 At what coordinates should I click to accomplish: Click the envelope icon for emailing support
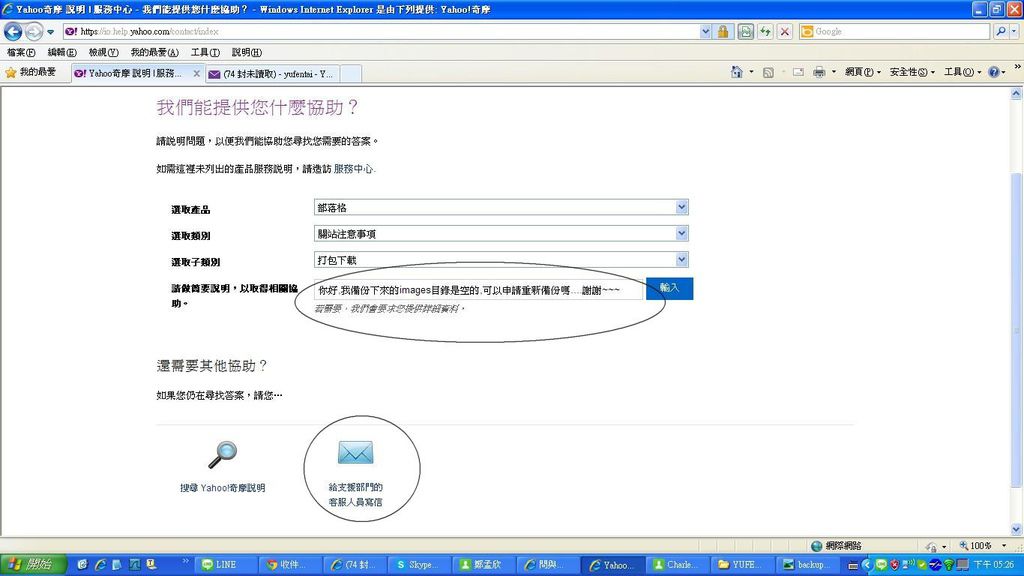tap(355, 452)
